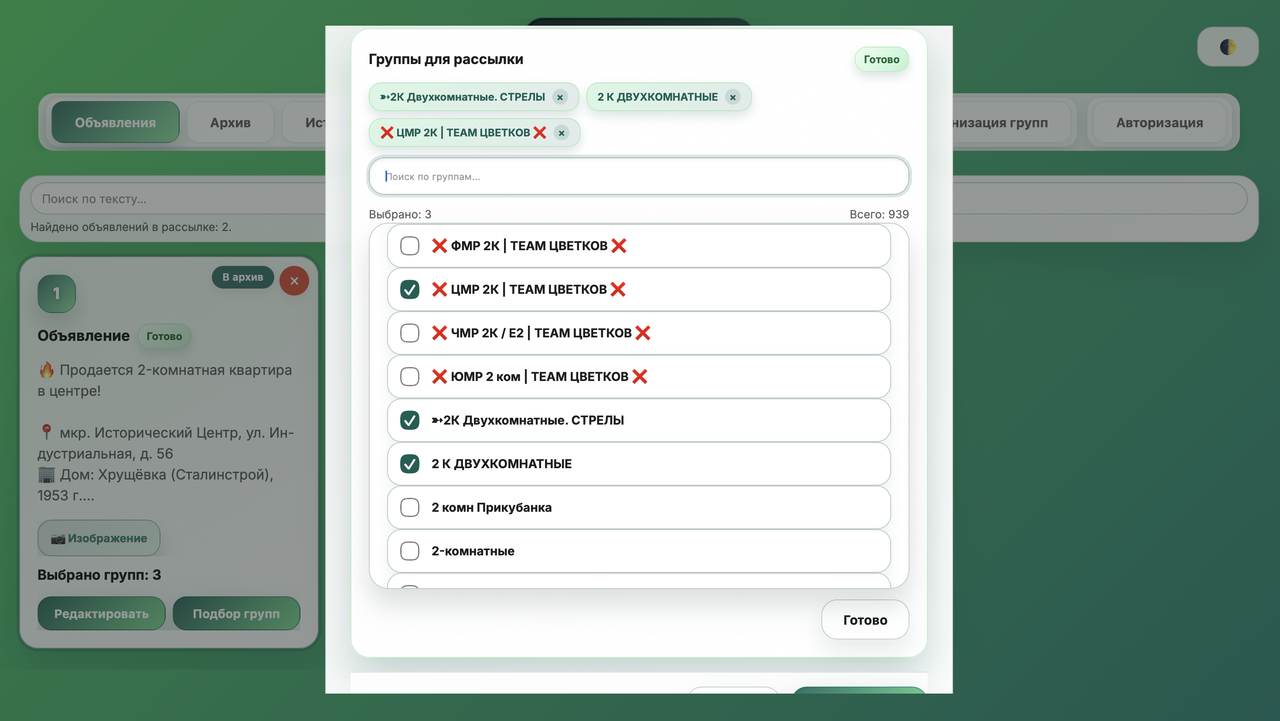The width and height of the screenshot is (1280, 721).
Task: Open the Объявления tab
Action: coord(115,123)
